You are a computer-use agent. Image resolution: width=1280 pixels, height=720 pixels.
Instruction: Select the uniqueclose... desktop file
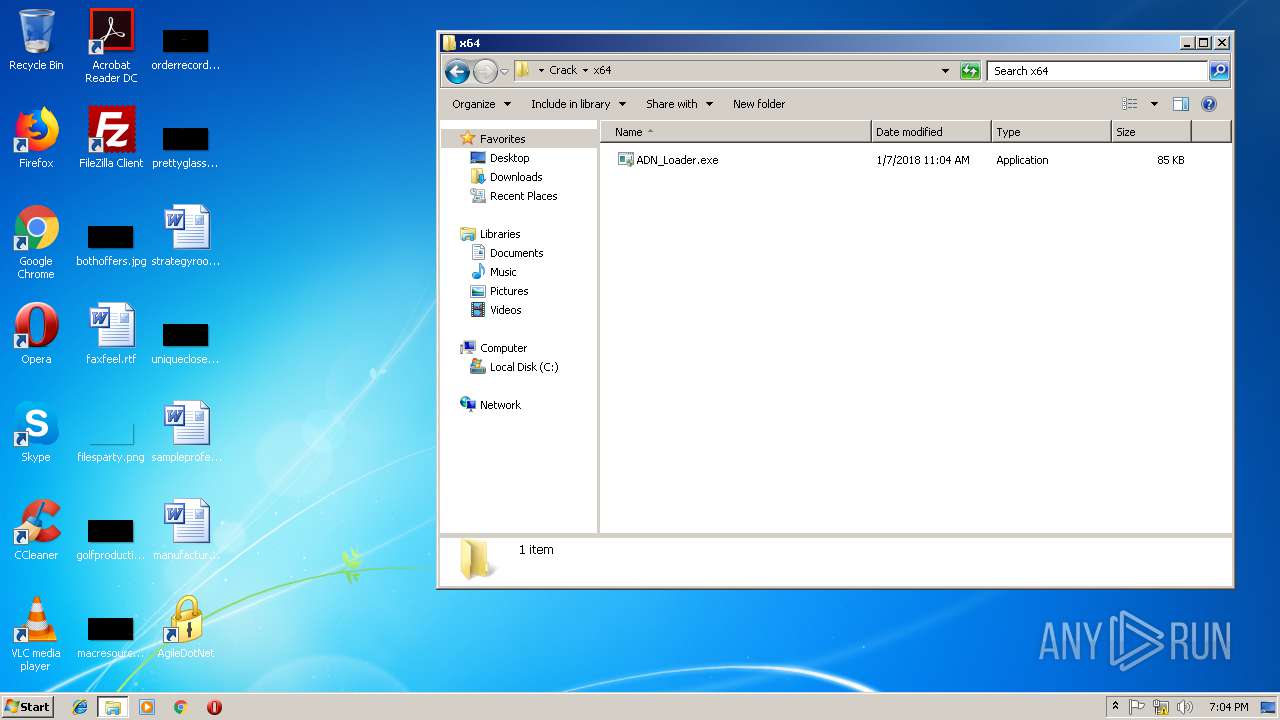pyautogui.click(x=186, y=342)
